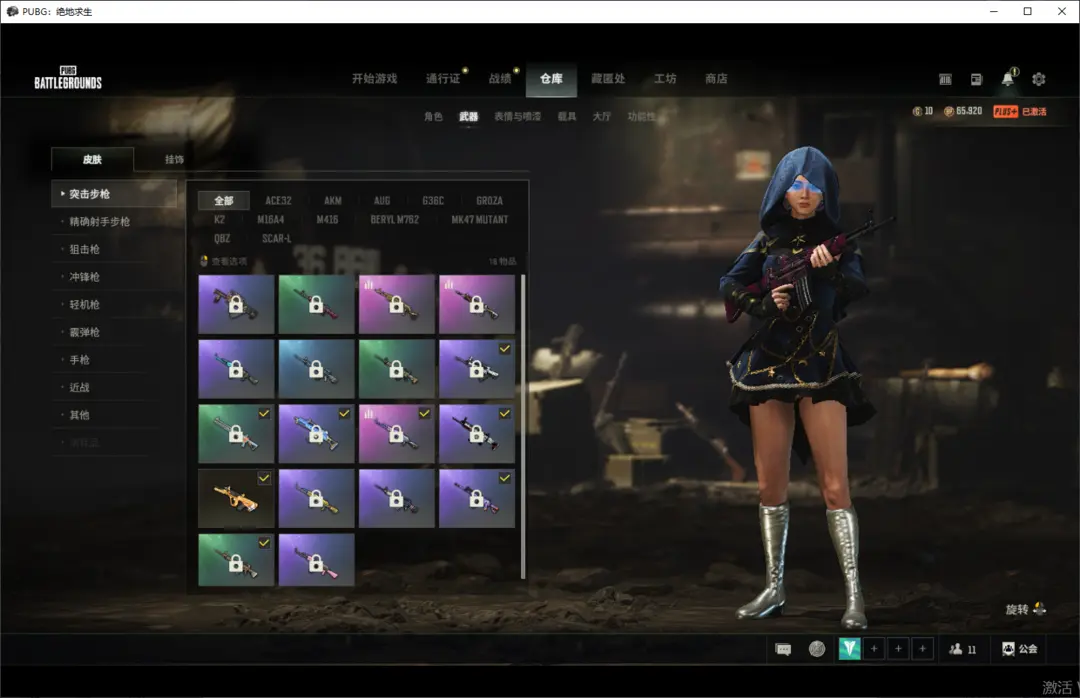Expand the 精确射手步枪 category
Screen dimensions: 1080x698
point(99,221)
